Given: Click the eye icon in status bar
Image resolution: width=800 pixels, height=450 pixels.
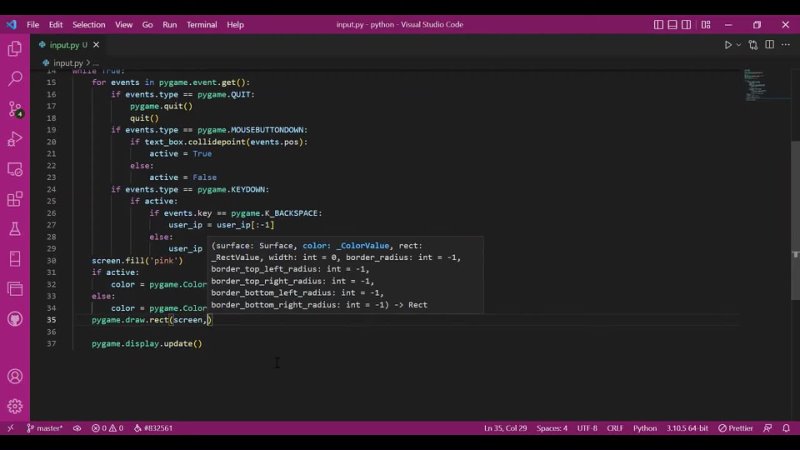Looking at the screenshot, I should pos(77,428).
